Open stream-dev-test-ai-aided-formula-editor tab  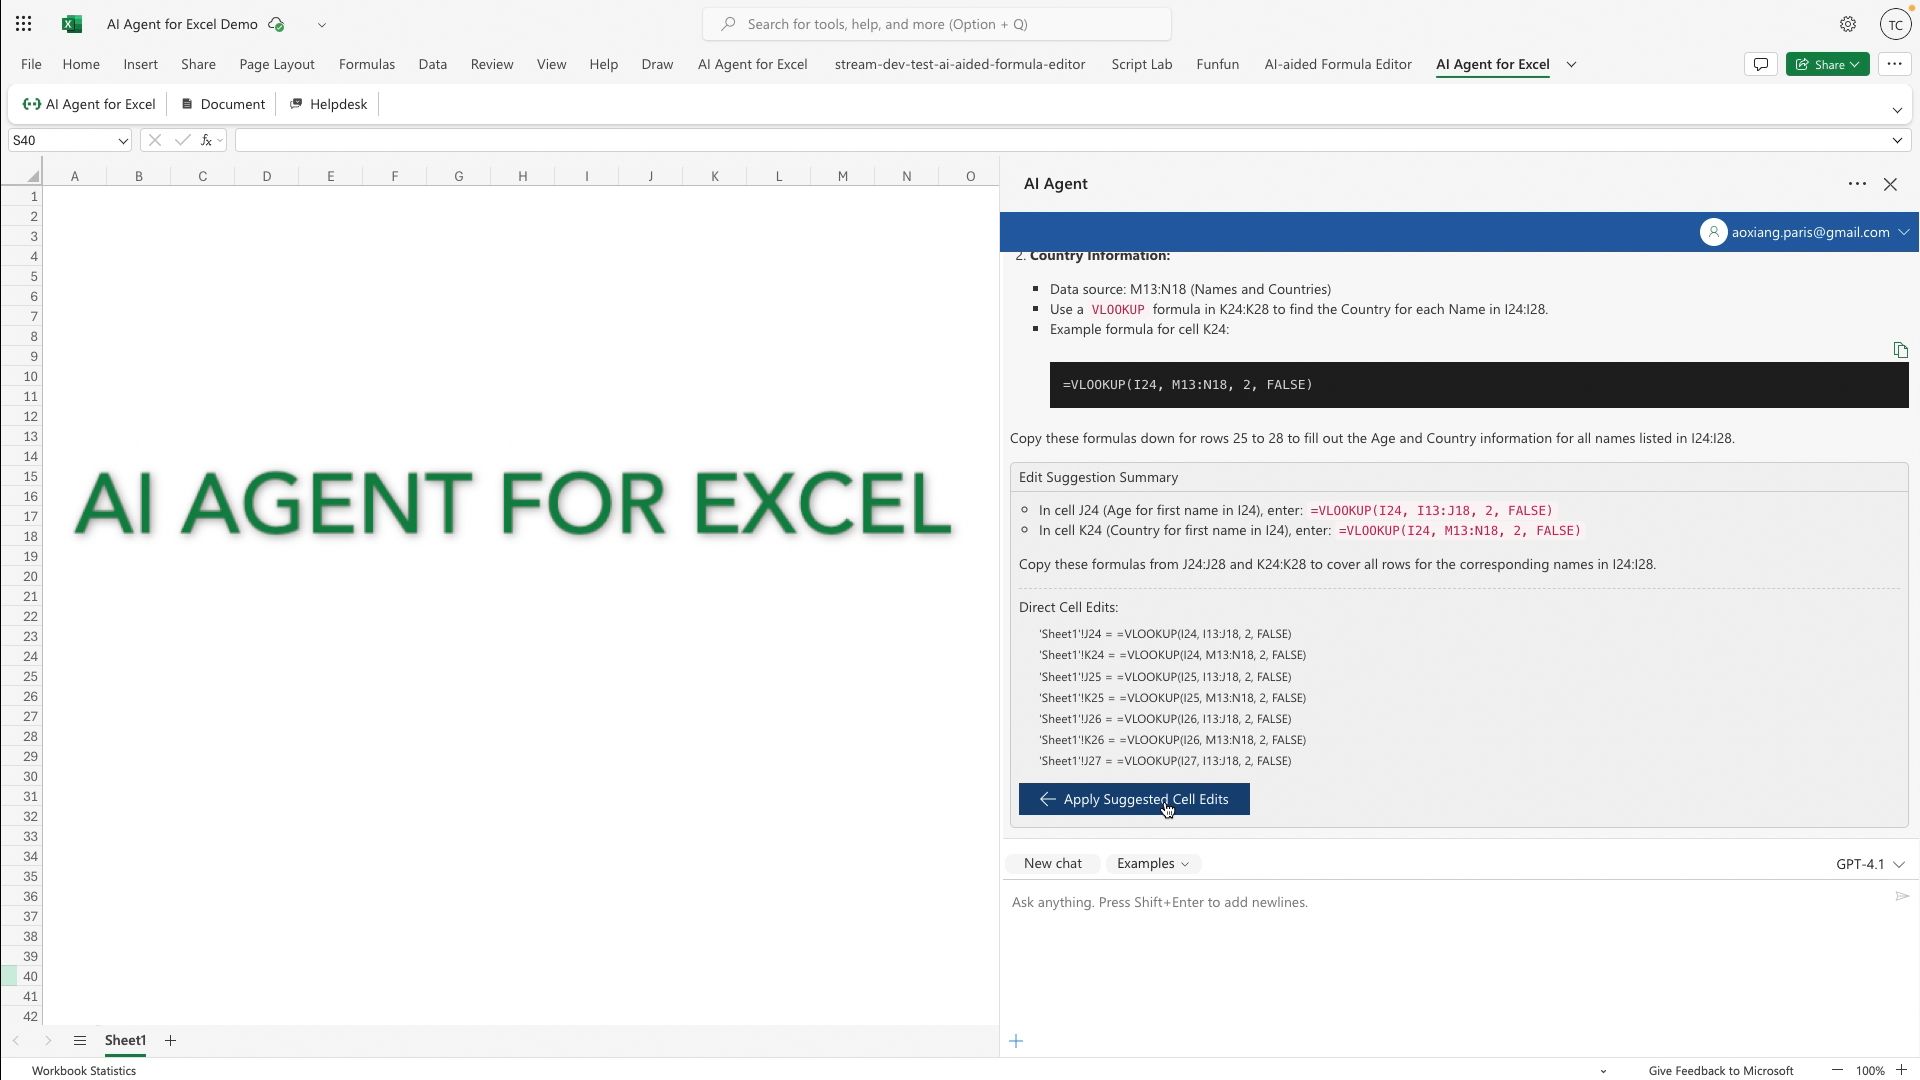coord(960,64)
